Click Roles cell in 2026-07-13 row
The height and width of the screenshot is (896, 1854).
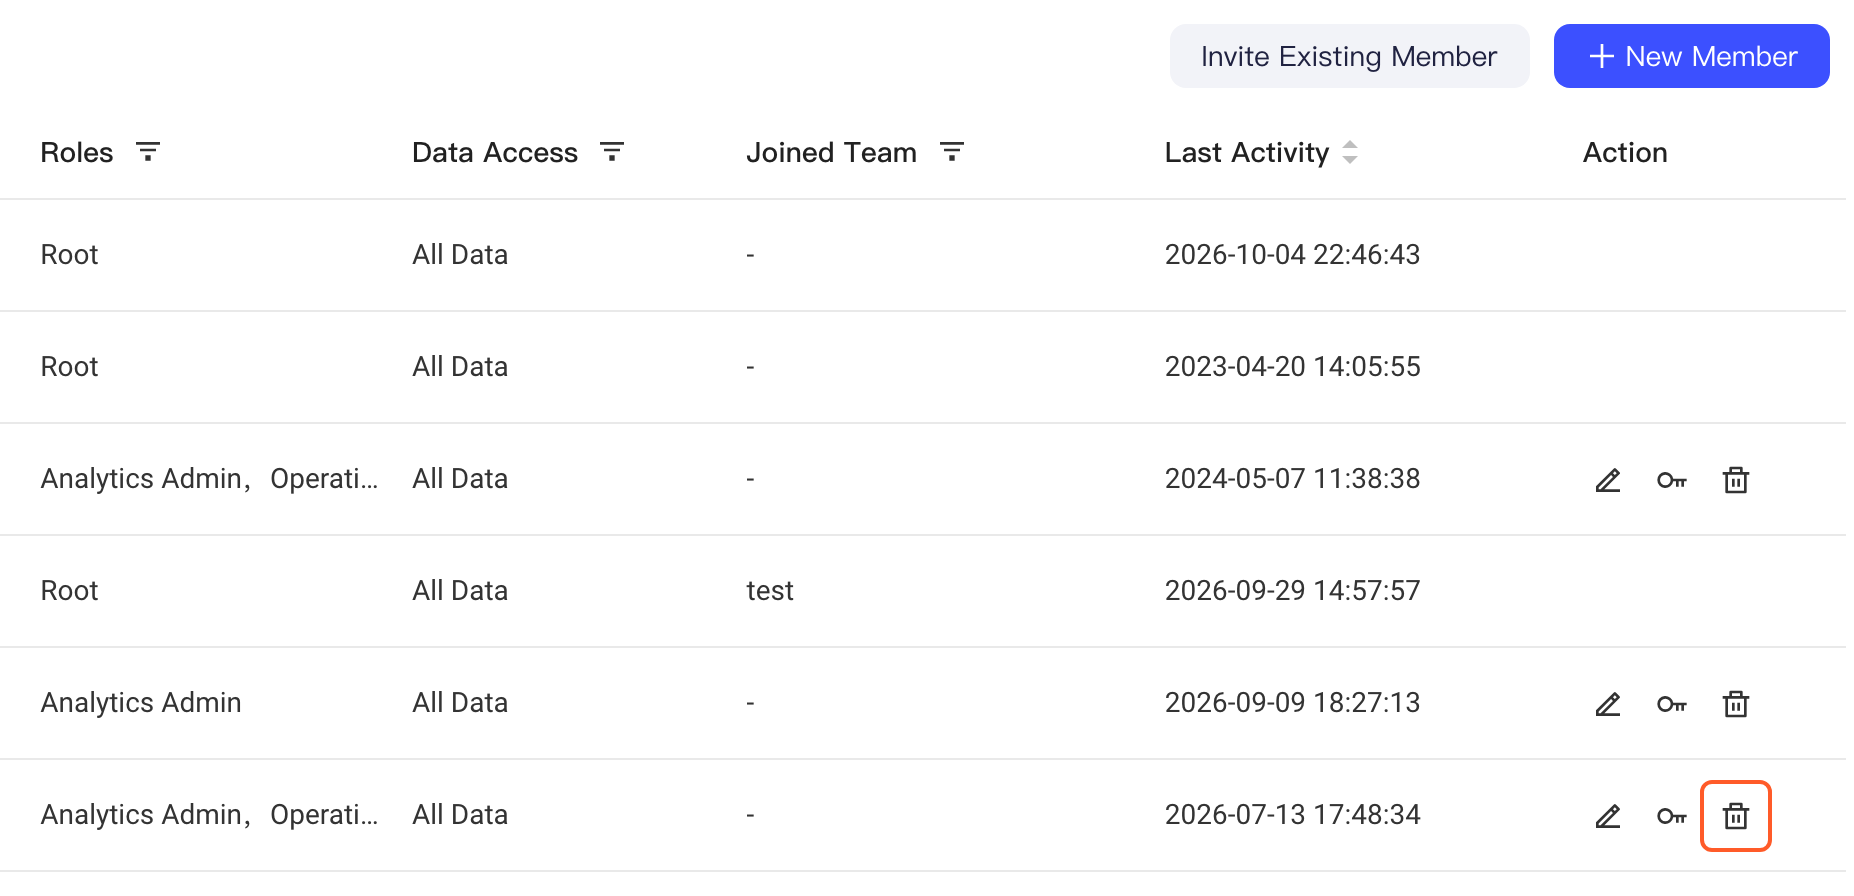click(x=210, y=815)
